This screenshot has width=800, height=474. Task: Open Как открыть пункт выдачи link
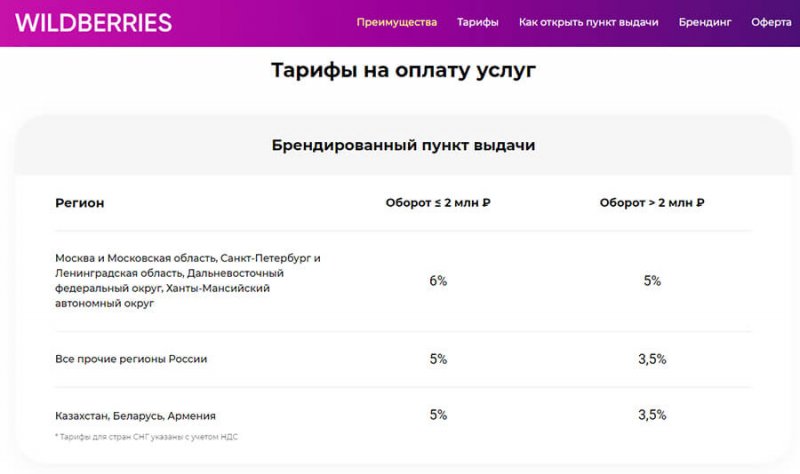[x=588, y=22]
